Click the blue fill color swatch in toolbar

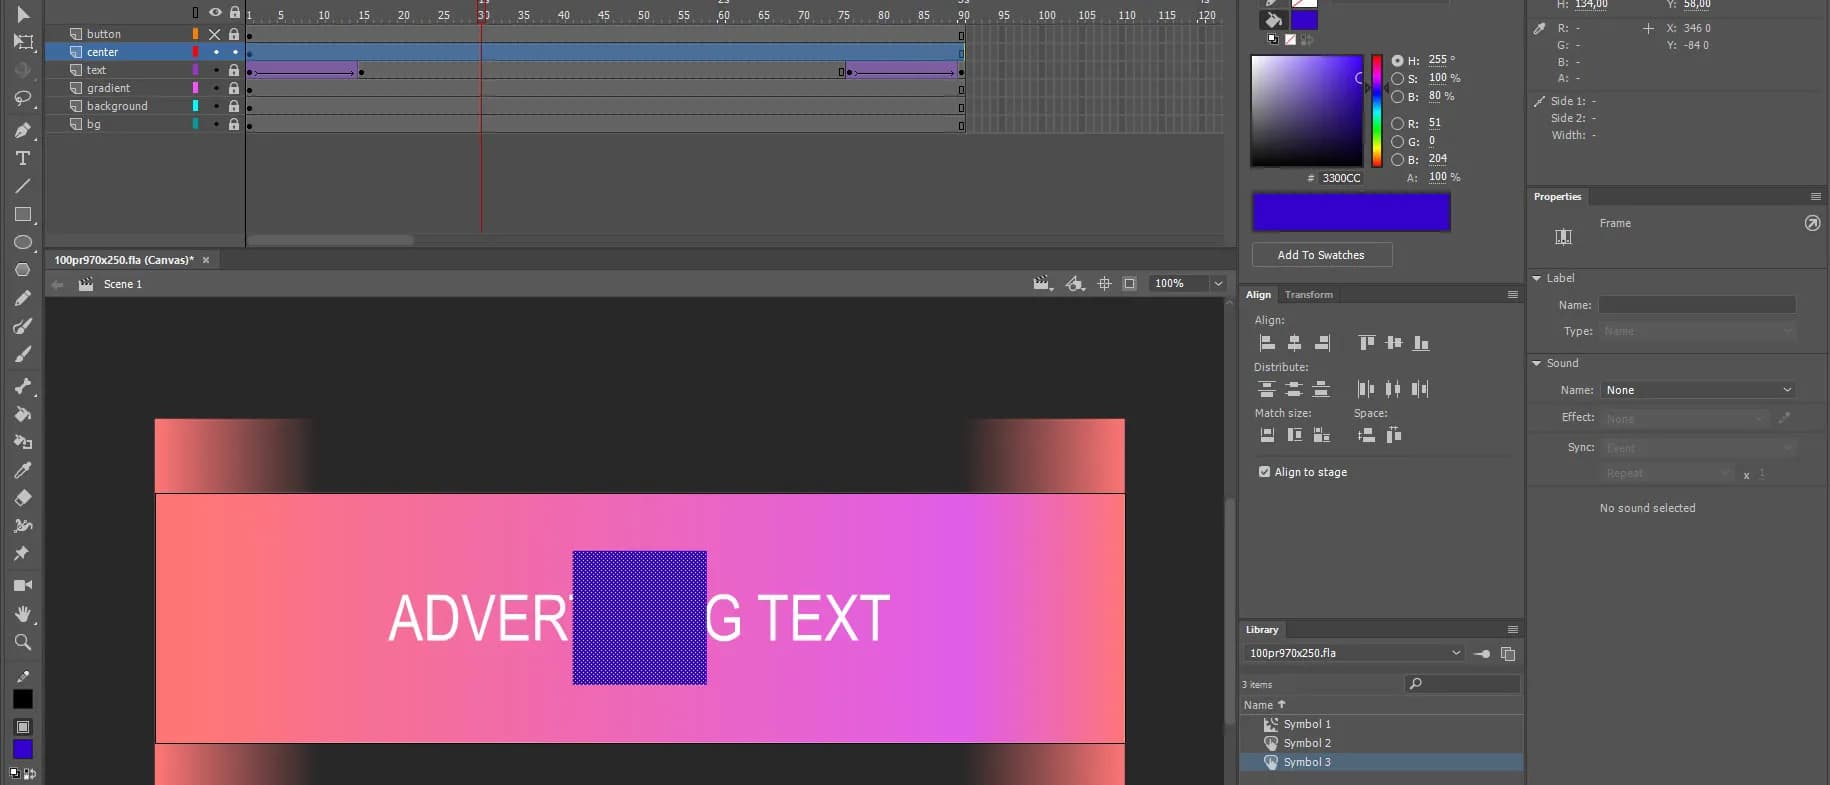click(22, 749)
